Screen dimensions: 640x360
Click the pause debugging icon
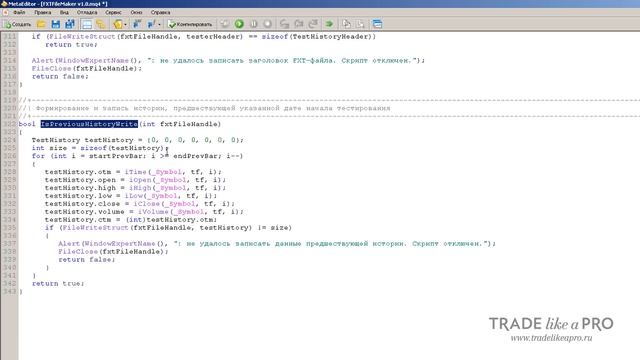click(x=253, y=24)
